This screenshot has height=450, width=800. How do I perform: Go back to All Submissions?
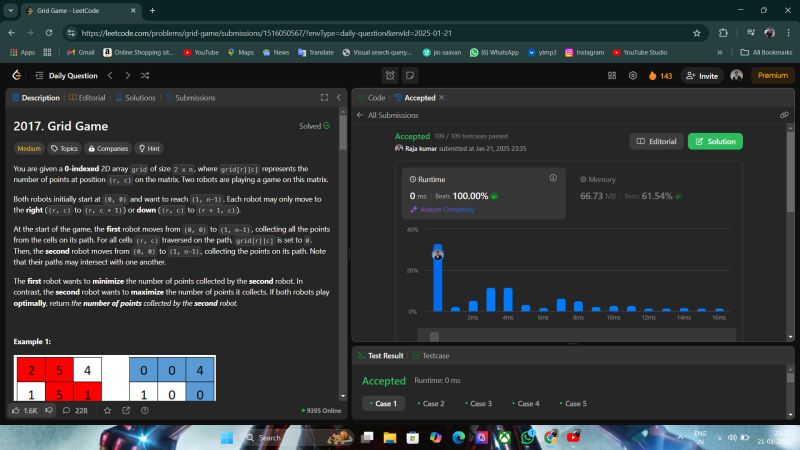tap(387, 115)
